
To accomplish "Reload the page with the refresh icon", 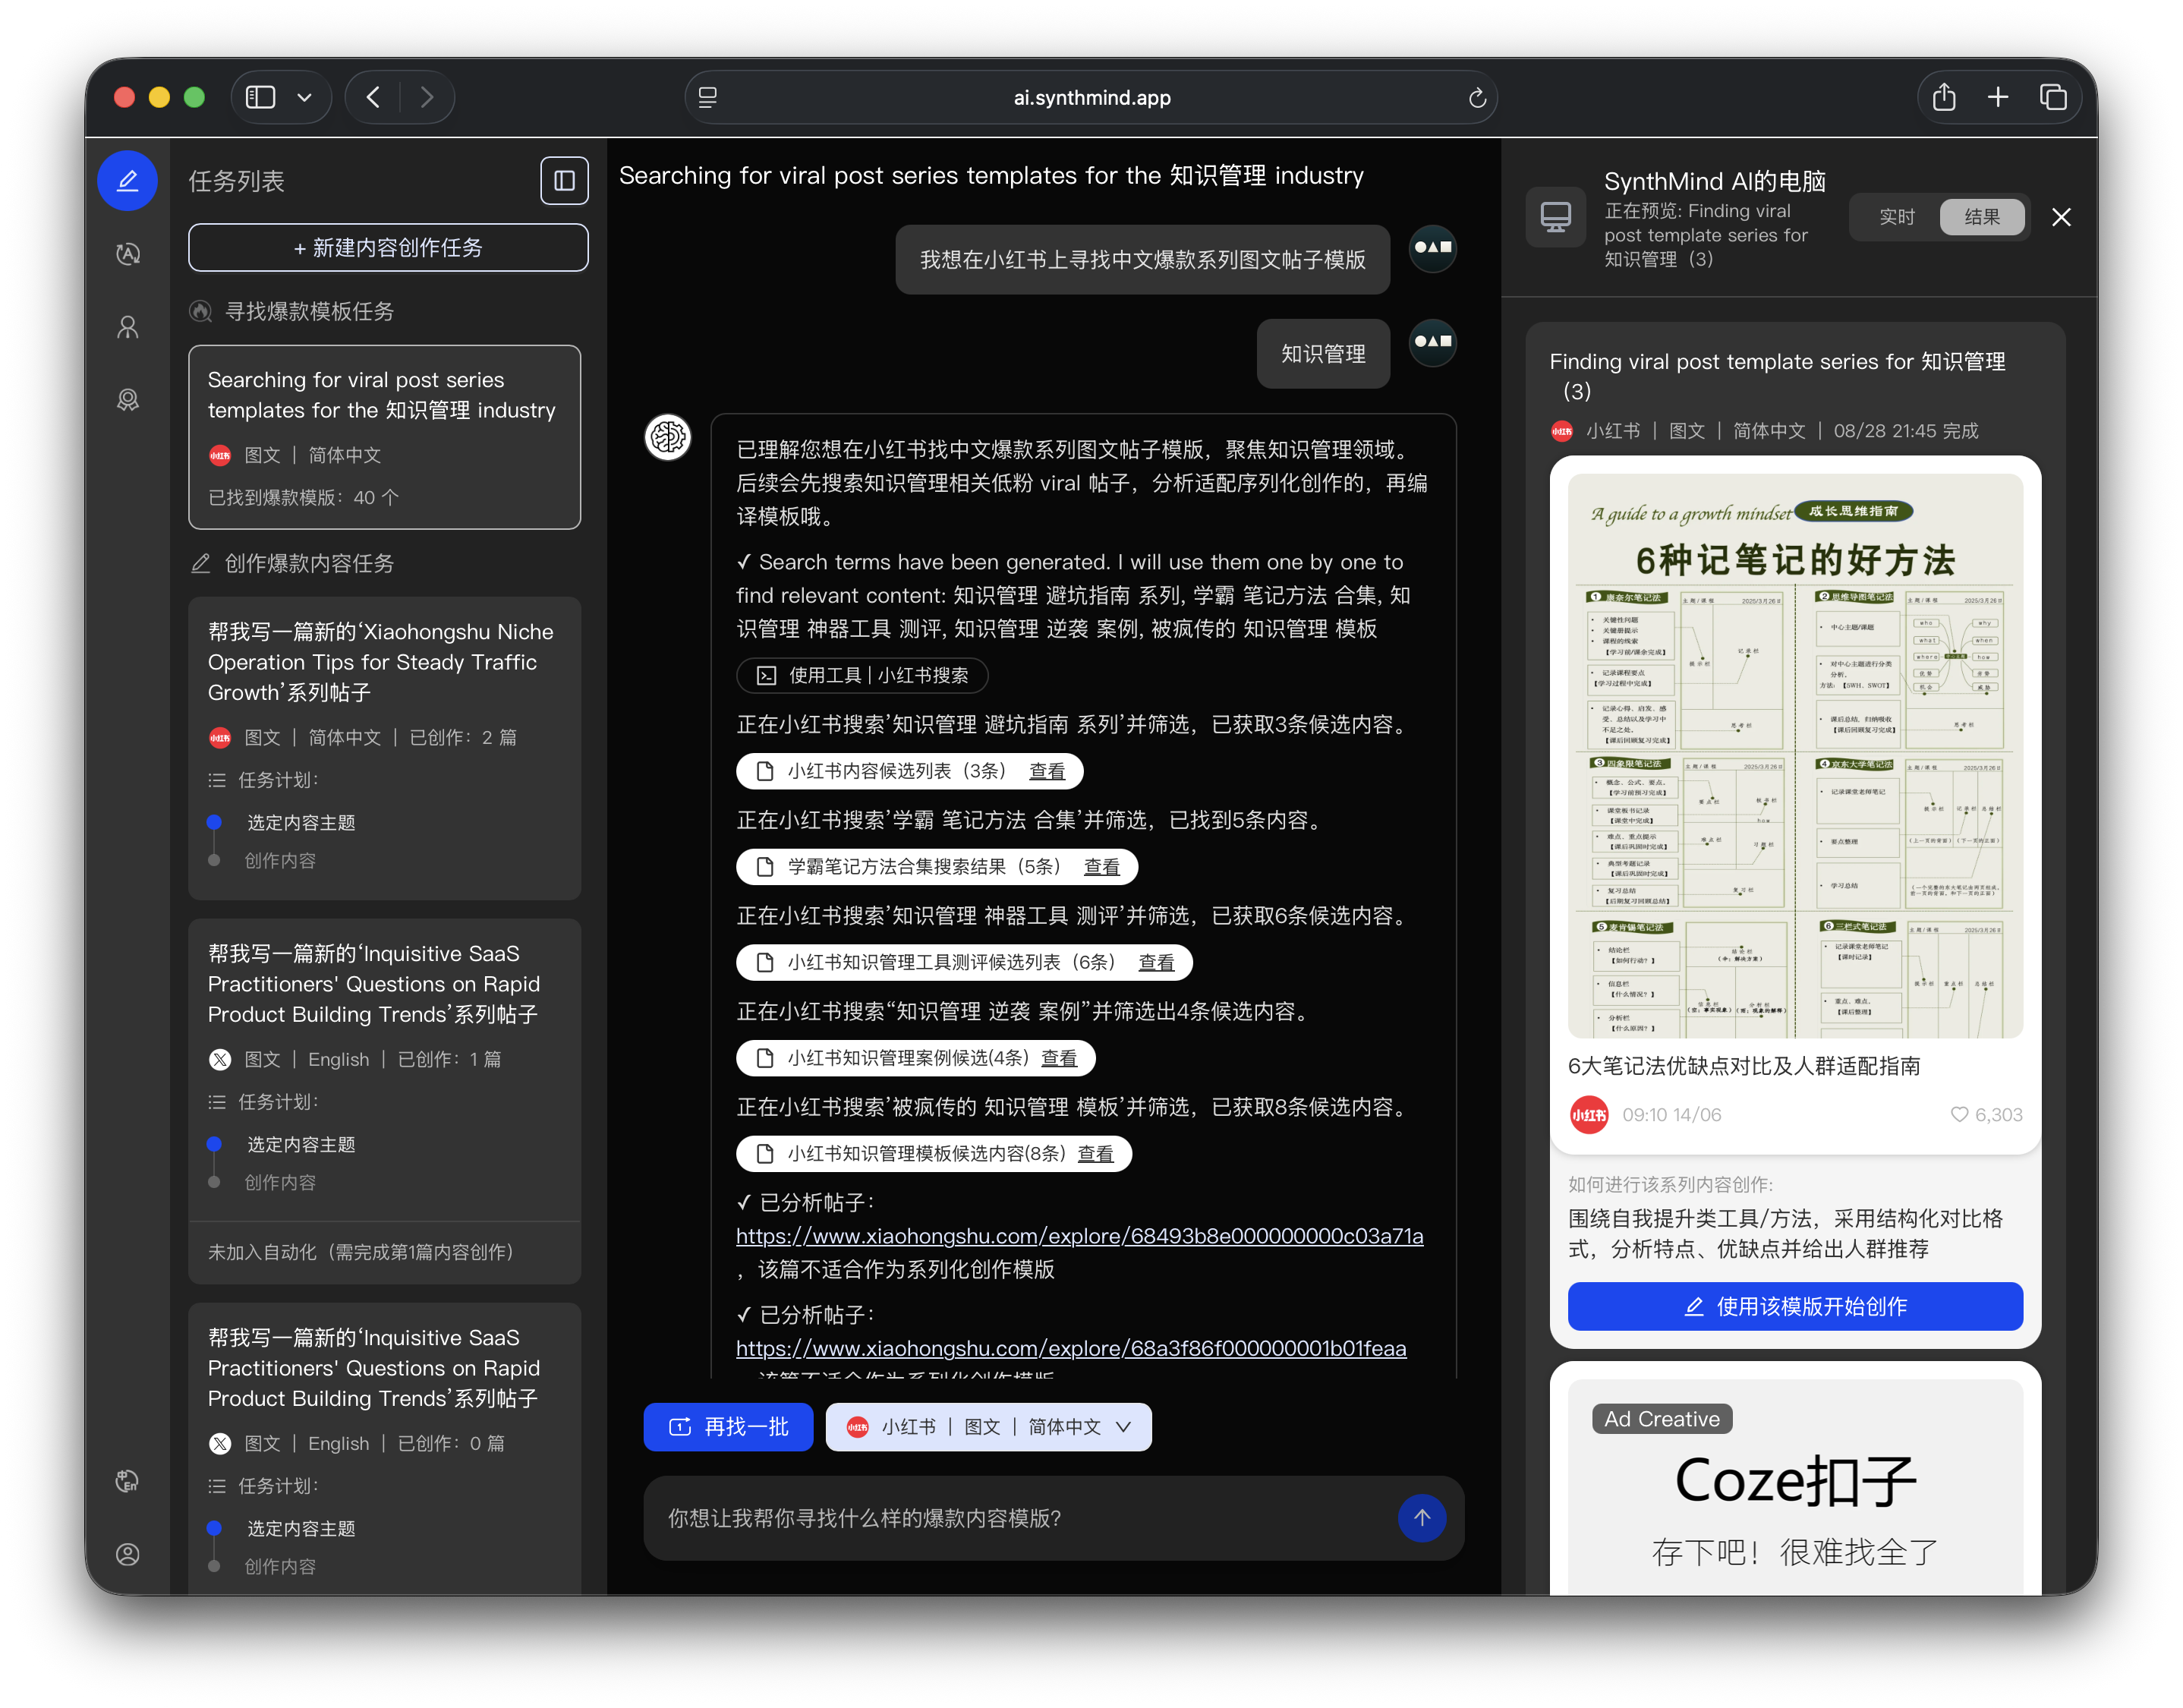I will (x=1477, y=98).
